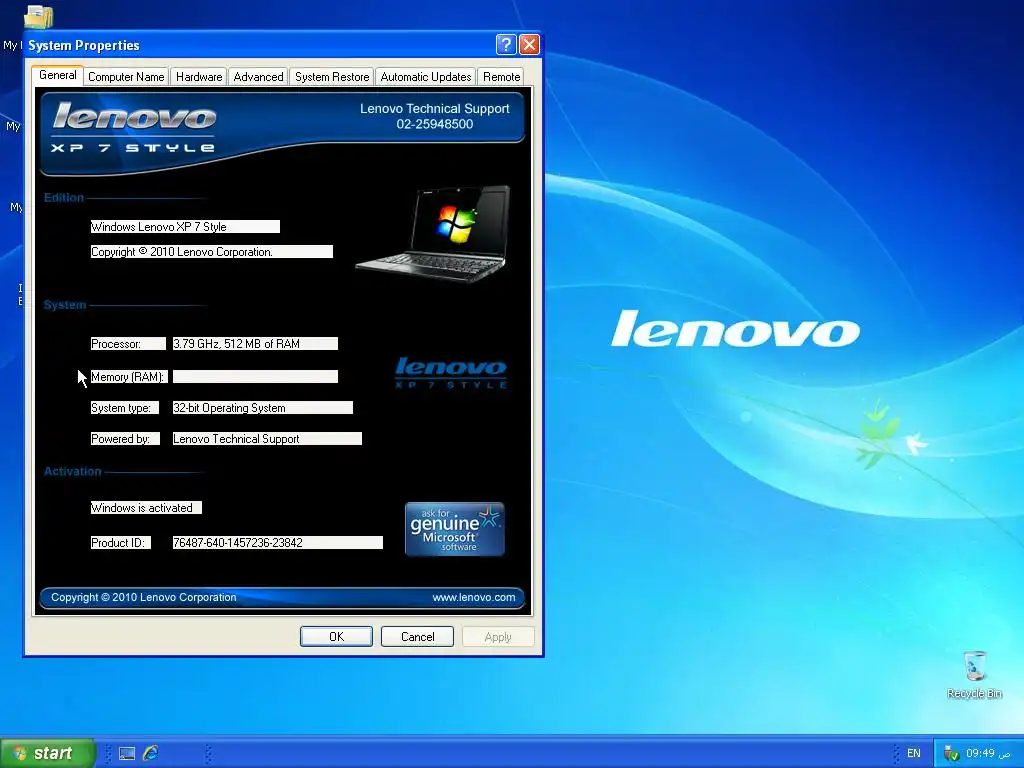Click the Windows Lenovo XP 7 Style text
Image resolution: width=1024 pixels, height=768 pixels.
point(185,227)
